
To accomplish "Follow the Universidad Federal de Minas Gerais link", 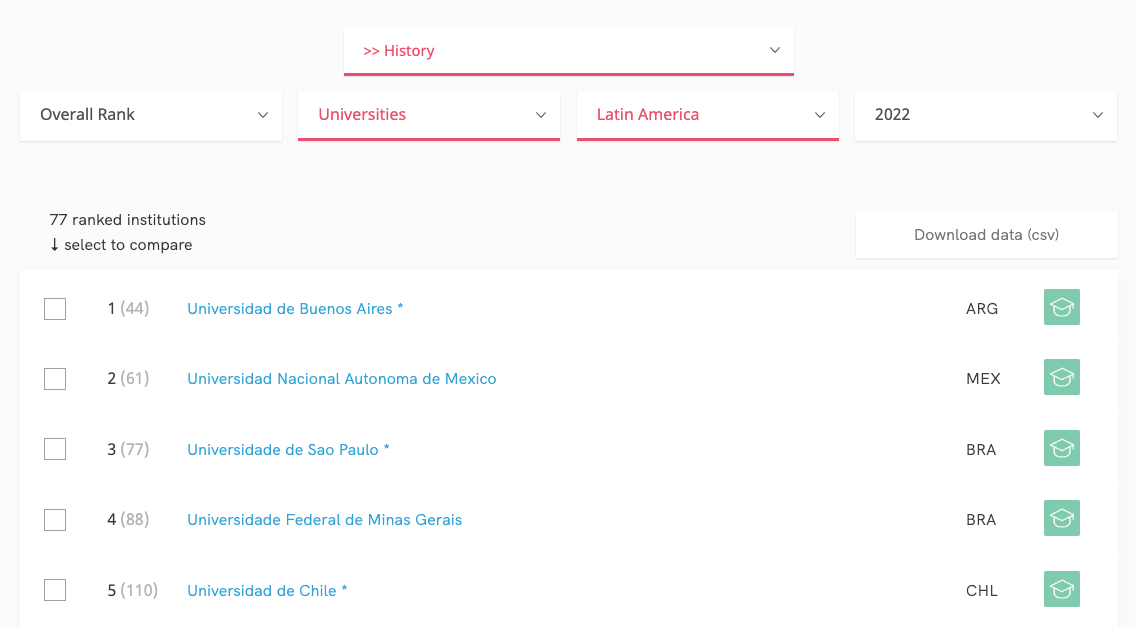I will [324, 519].
